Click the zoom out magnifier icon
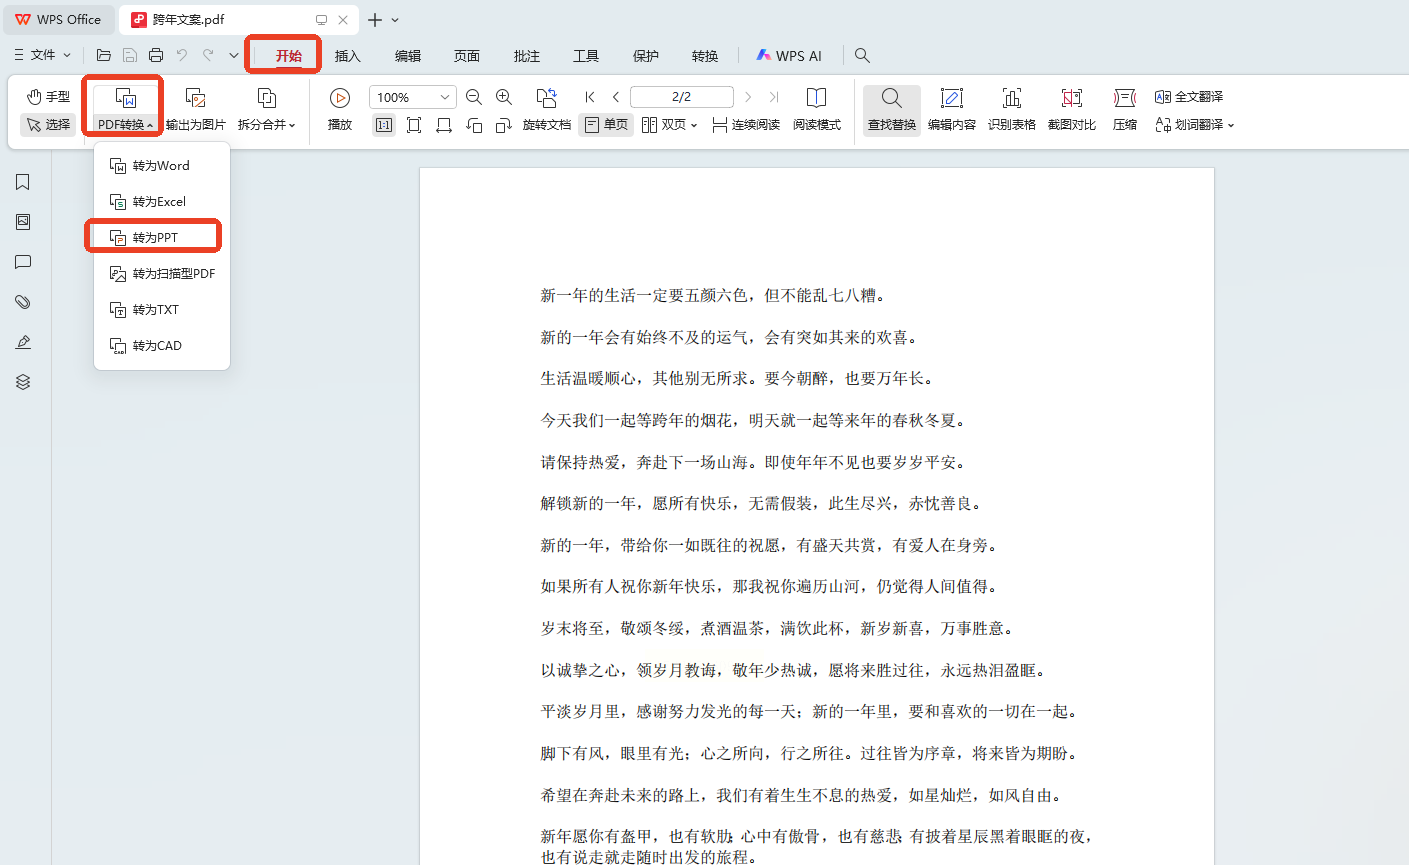 tap(474, 97)
